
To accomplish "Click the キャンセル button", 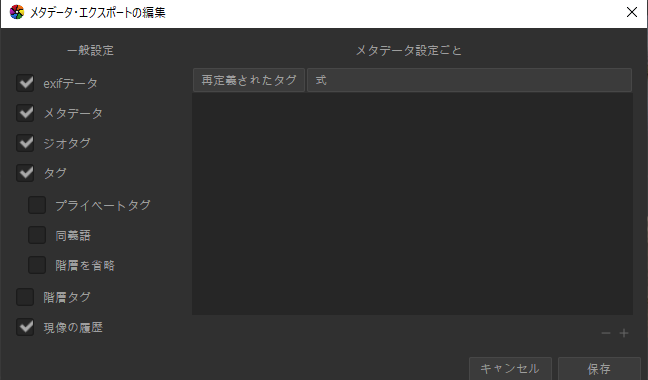I will pos(510,368).
